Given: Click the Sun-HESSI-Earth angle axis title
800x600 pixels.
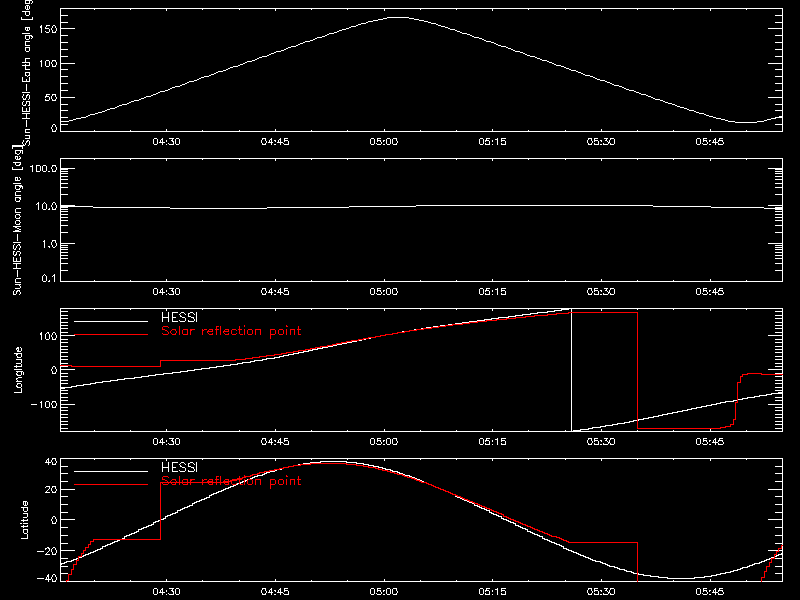Looking at the screenshot, I should [x=27, y=73].
